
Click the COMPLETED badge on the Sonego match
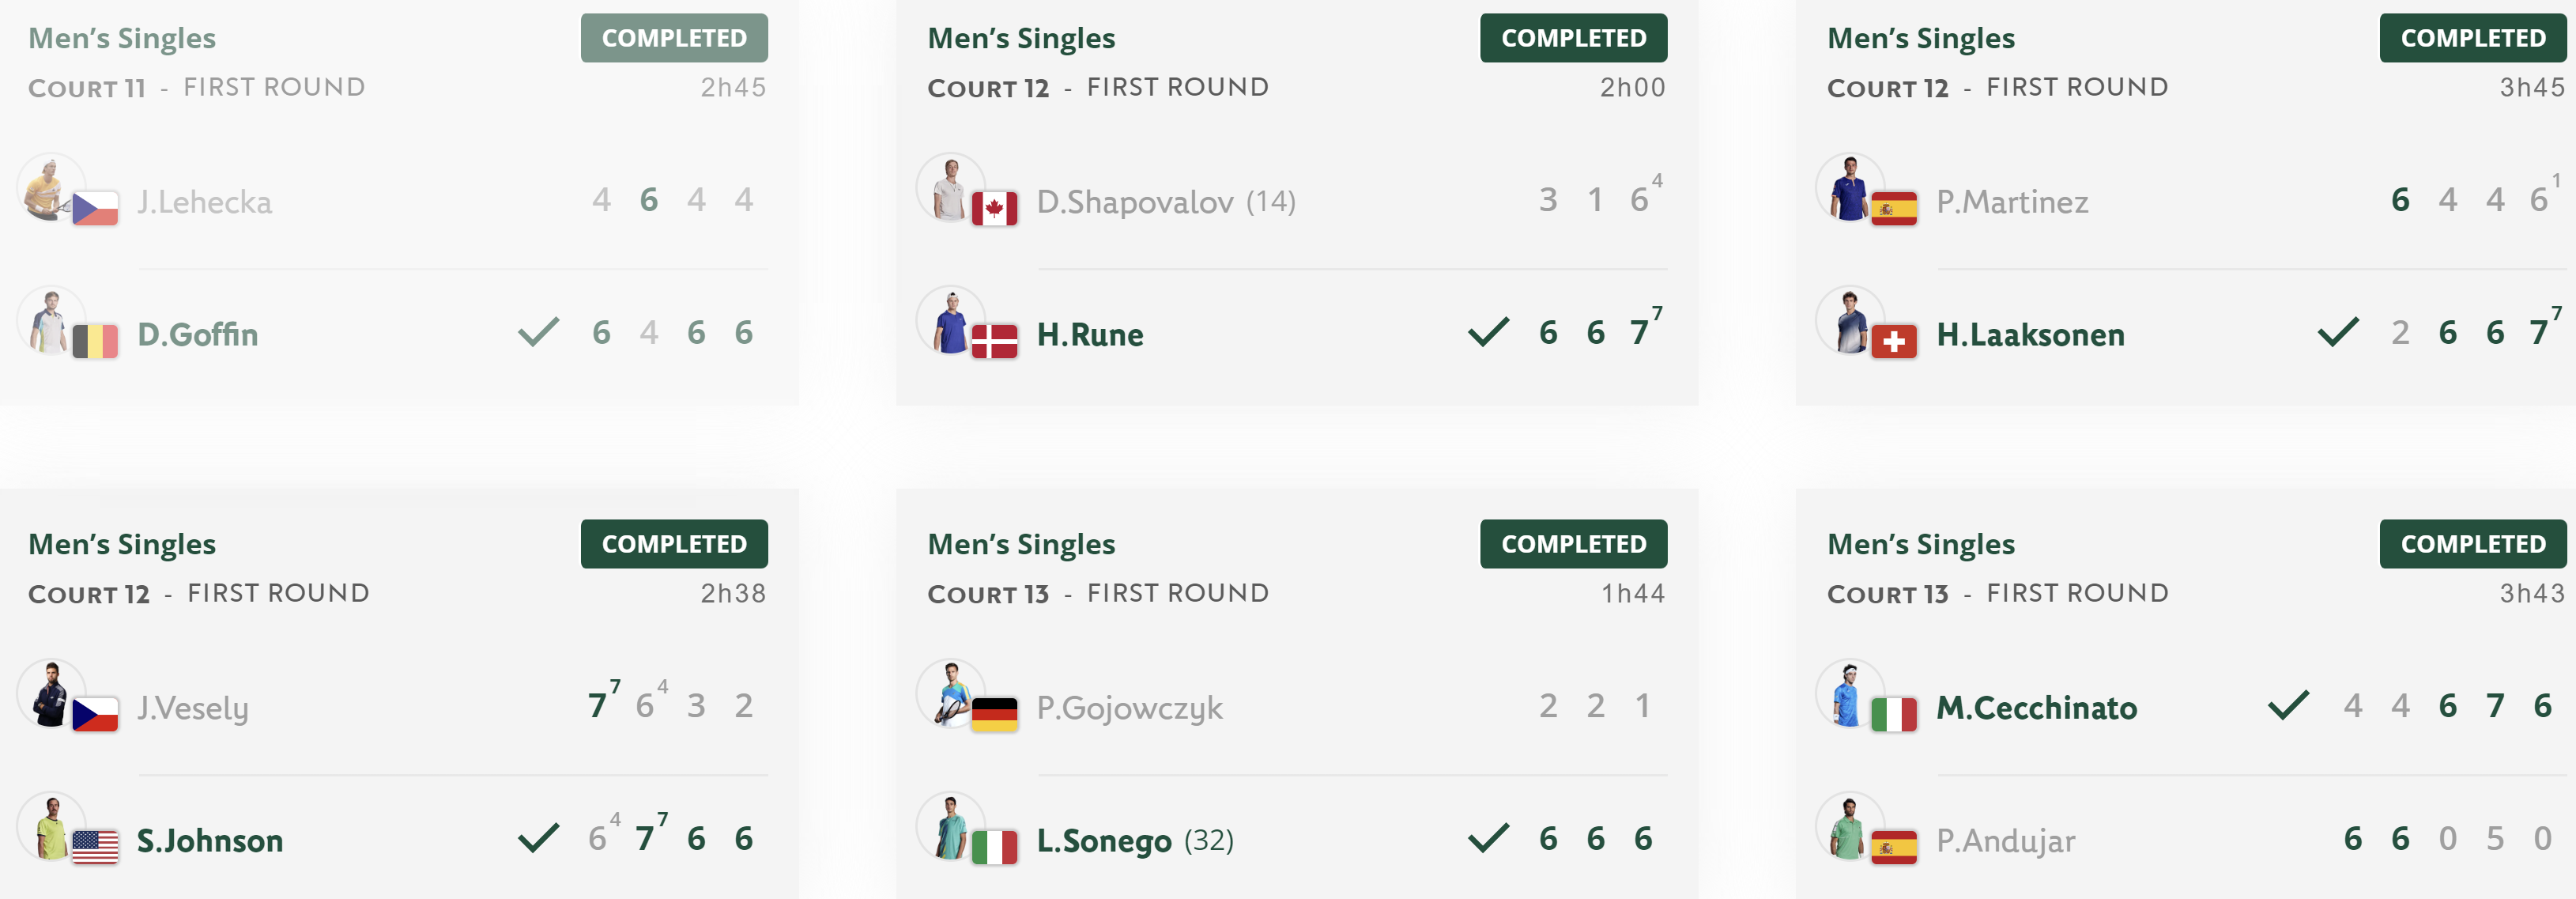tap(1573, 544)
